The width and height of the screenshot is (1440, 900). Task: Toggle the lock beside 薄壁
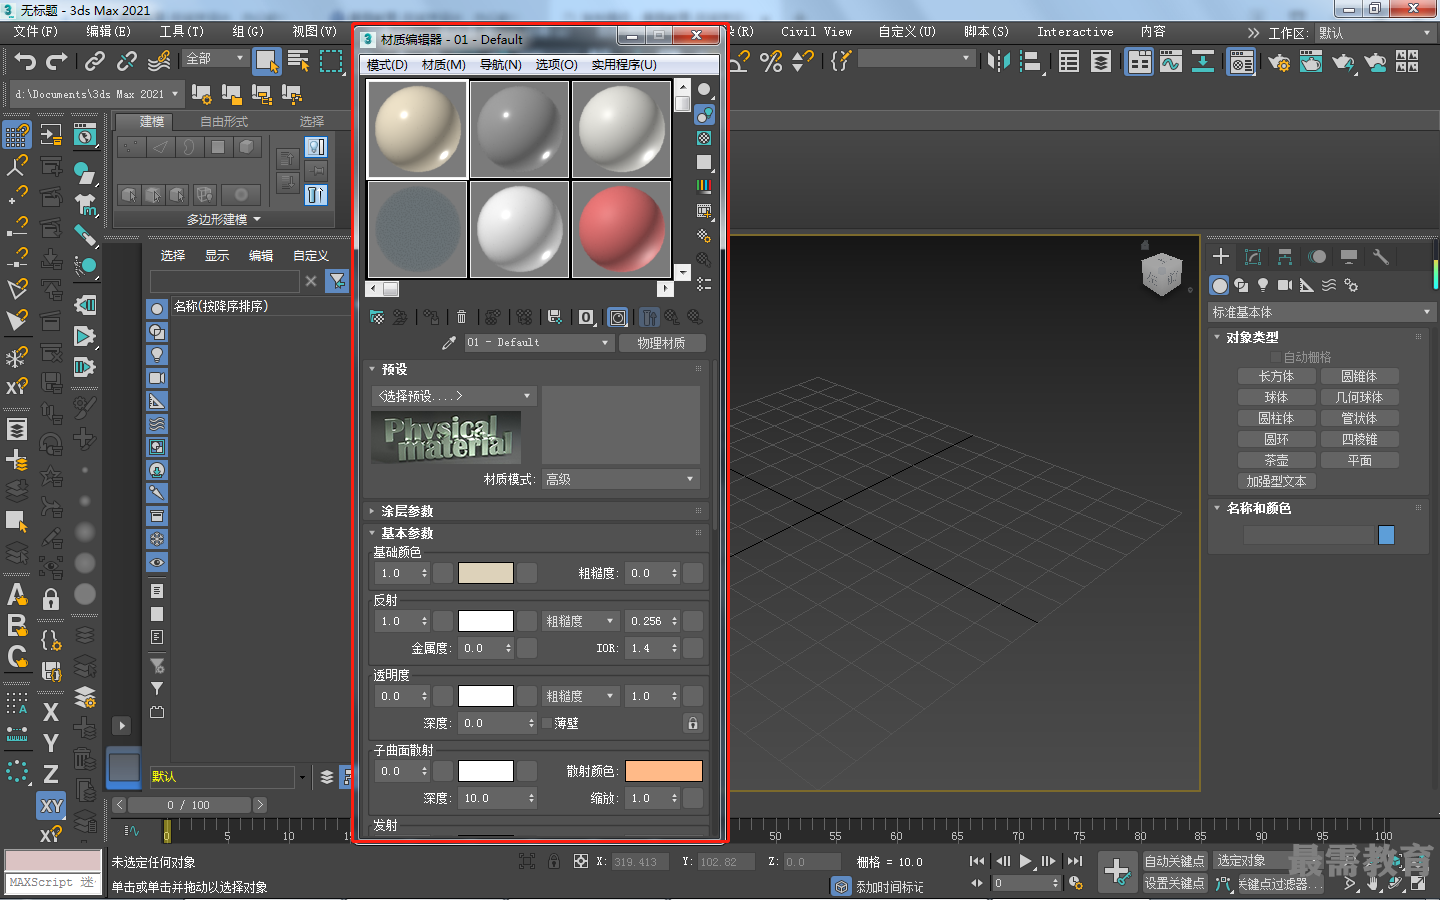(692, 722)
